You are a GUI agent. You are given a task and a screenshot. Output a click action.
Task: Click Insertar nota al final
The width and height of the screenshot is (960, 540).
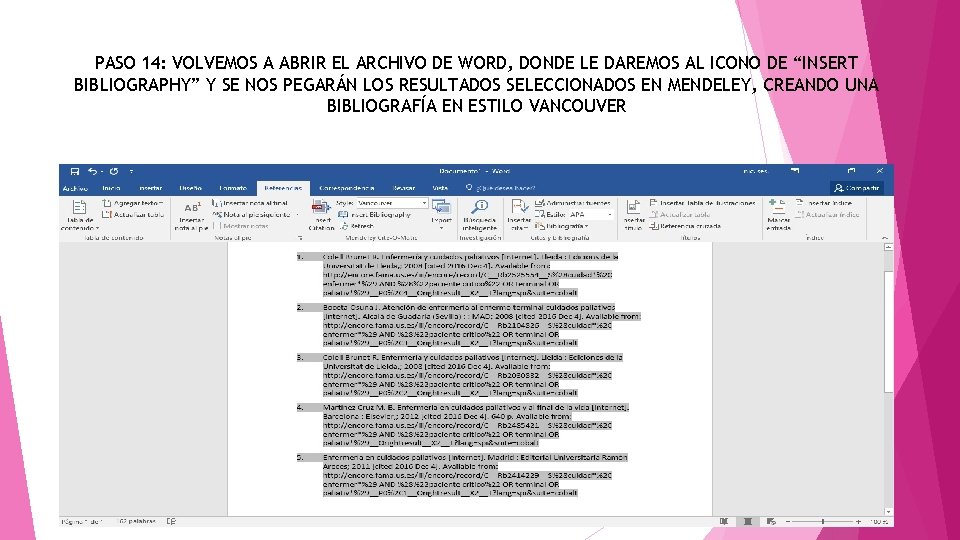[x=250, y=203]
